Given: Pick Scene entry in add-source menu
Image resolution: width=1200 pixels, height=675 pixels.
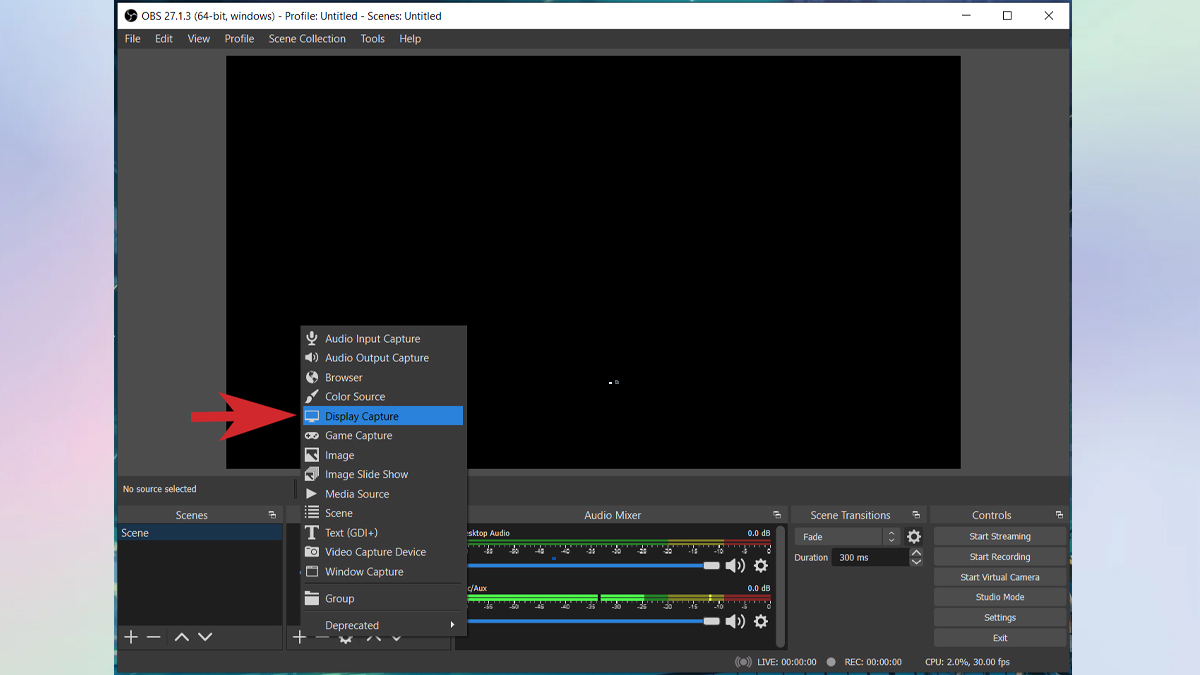Looking at the screenshot, I should click(x=383, y=513).
